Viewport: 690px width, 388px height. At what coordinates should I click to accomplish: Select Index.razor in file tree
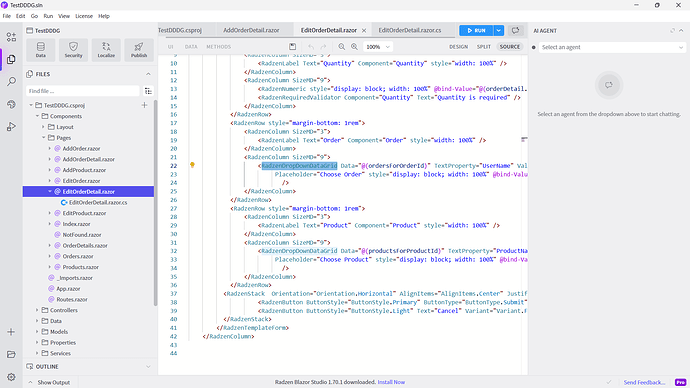pos(77,224)
